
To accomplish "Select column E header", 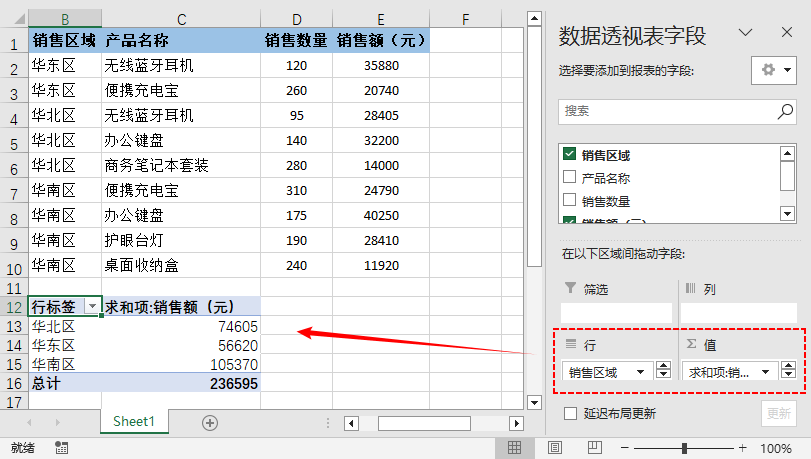I will tap(381, 19).
